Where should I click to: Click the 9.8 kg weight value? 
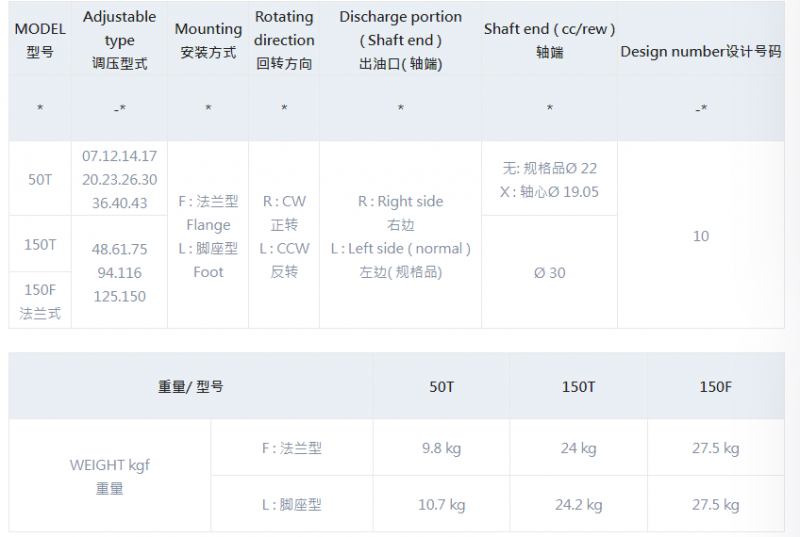441,448
